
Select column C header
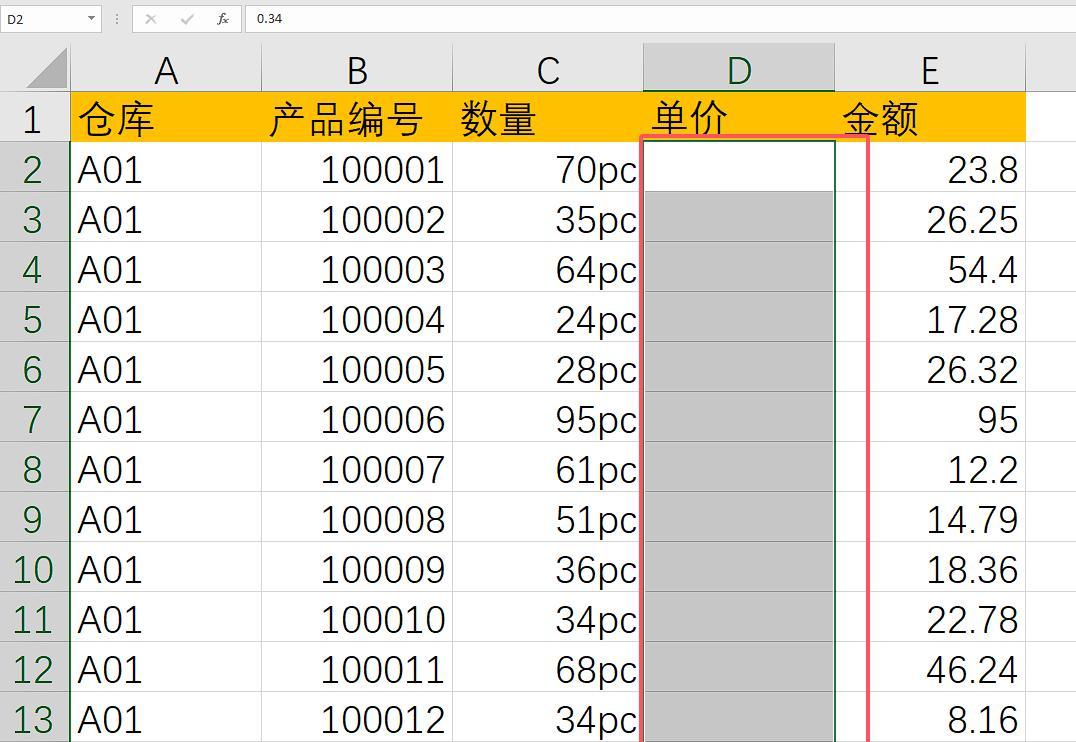coord(548,69)
